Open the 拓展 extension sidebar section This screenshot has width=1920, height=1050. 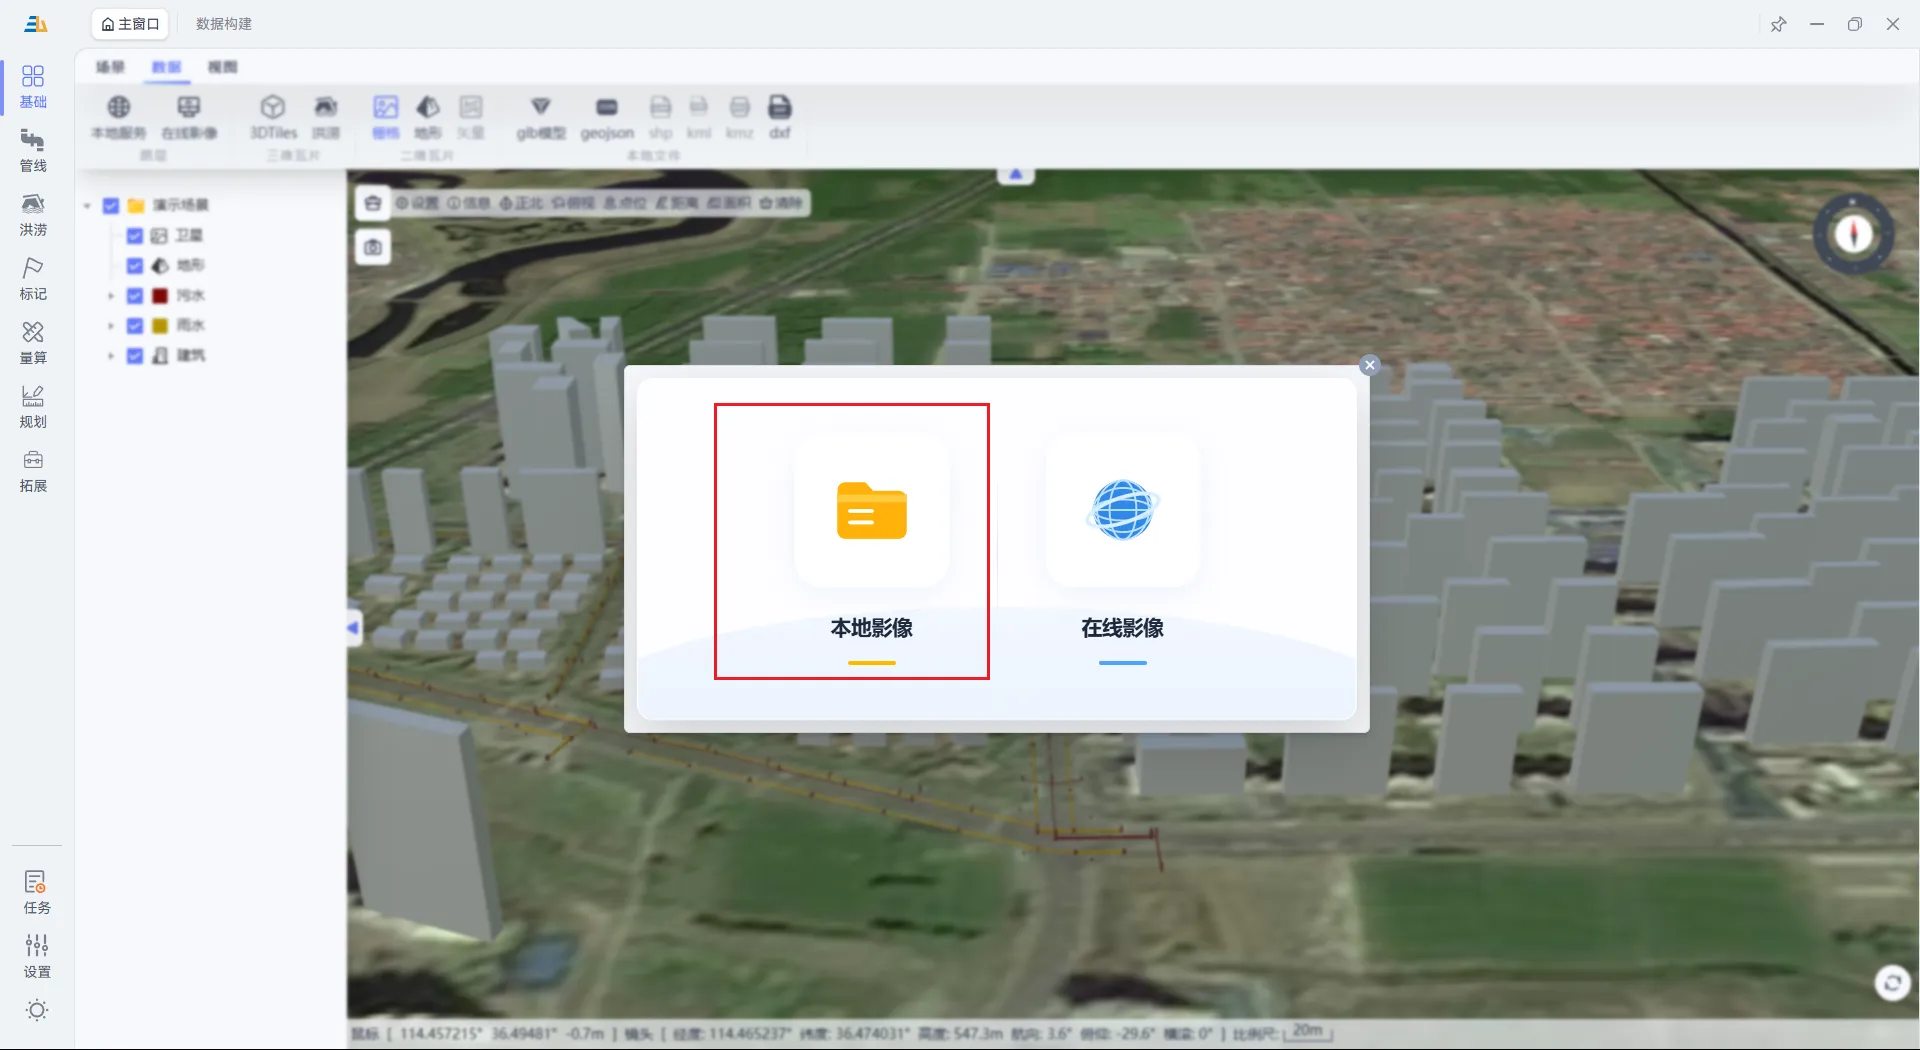[x=33, y=471]
